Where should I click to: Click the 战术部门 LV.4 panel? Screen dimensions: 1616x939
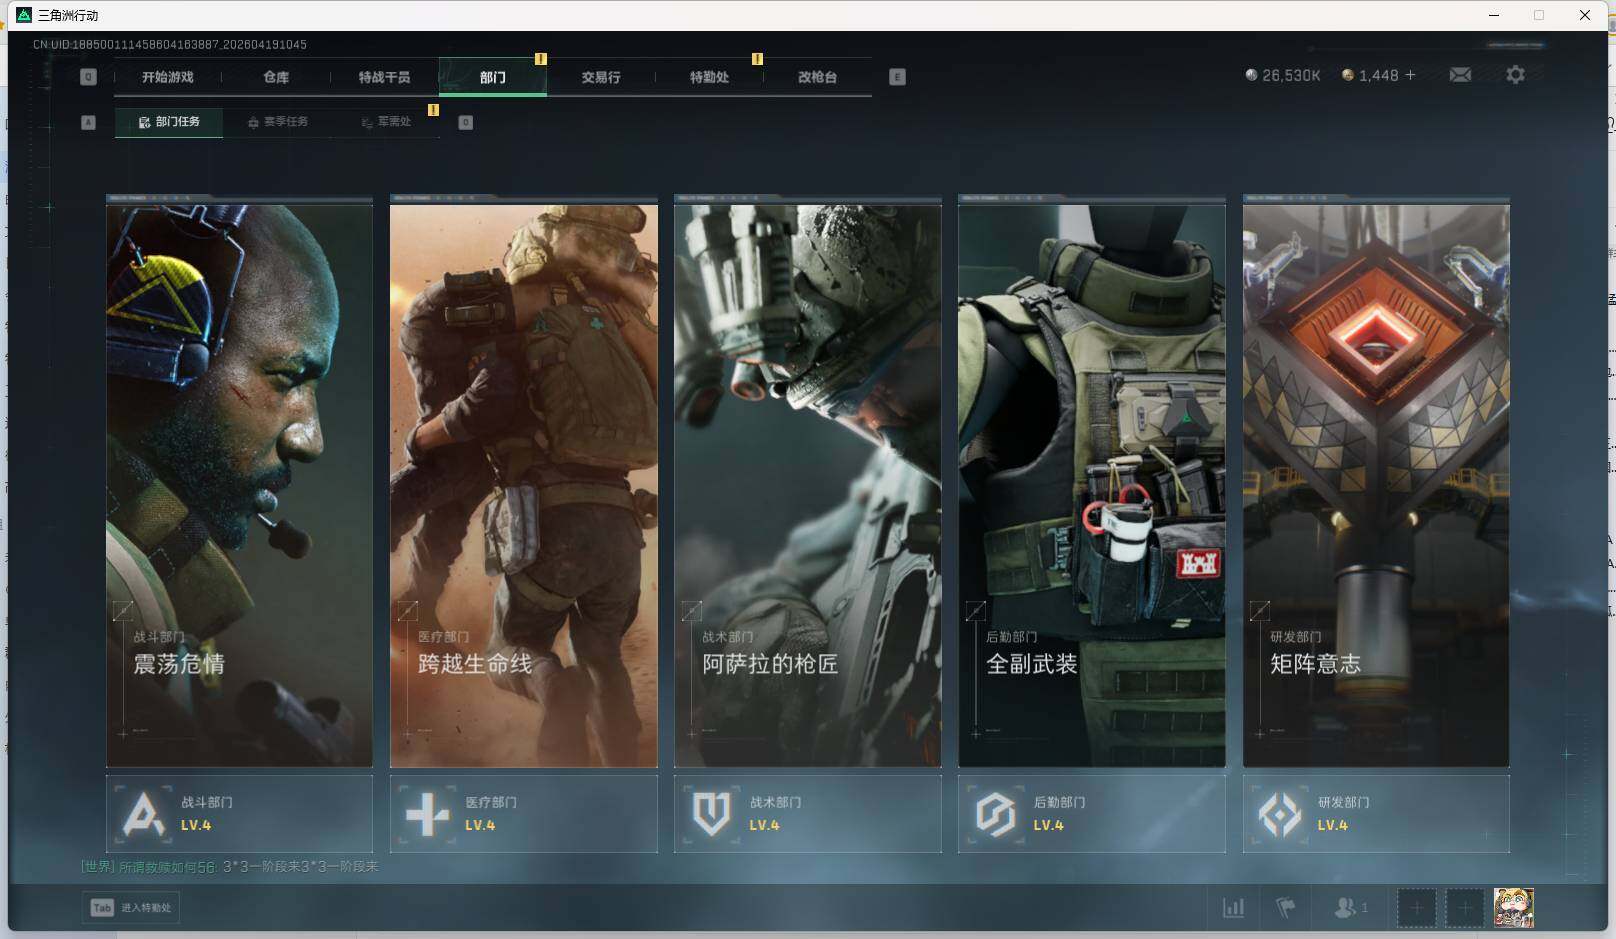click(808, 814)
